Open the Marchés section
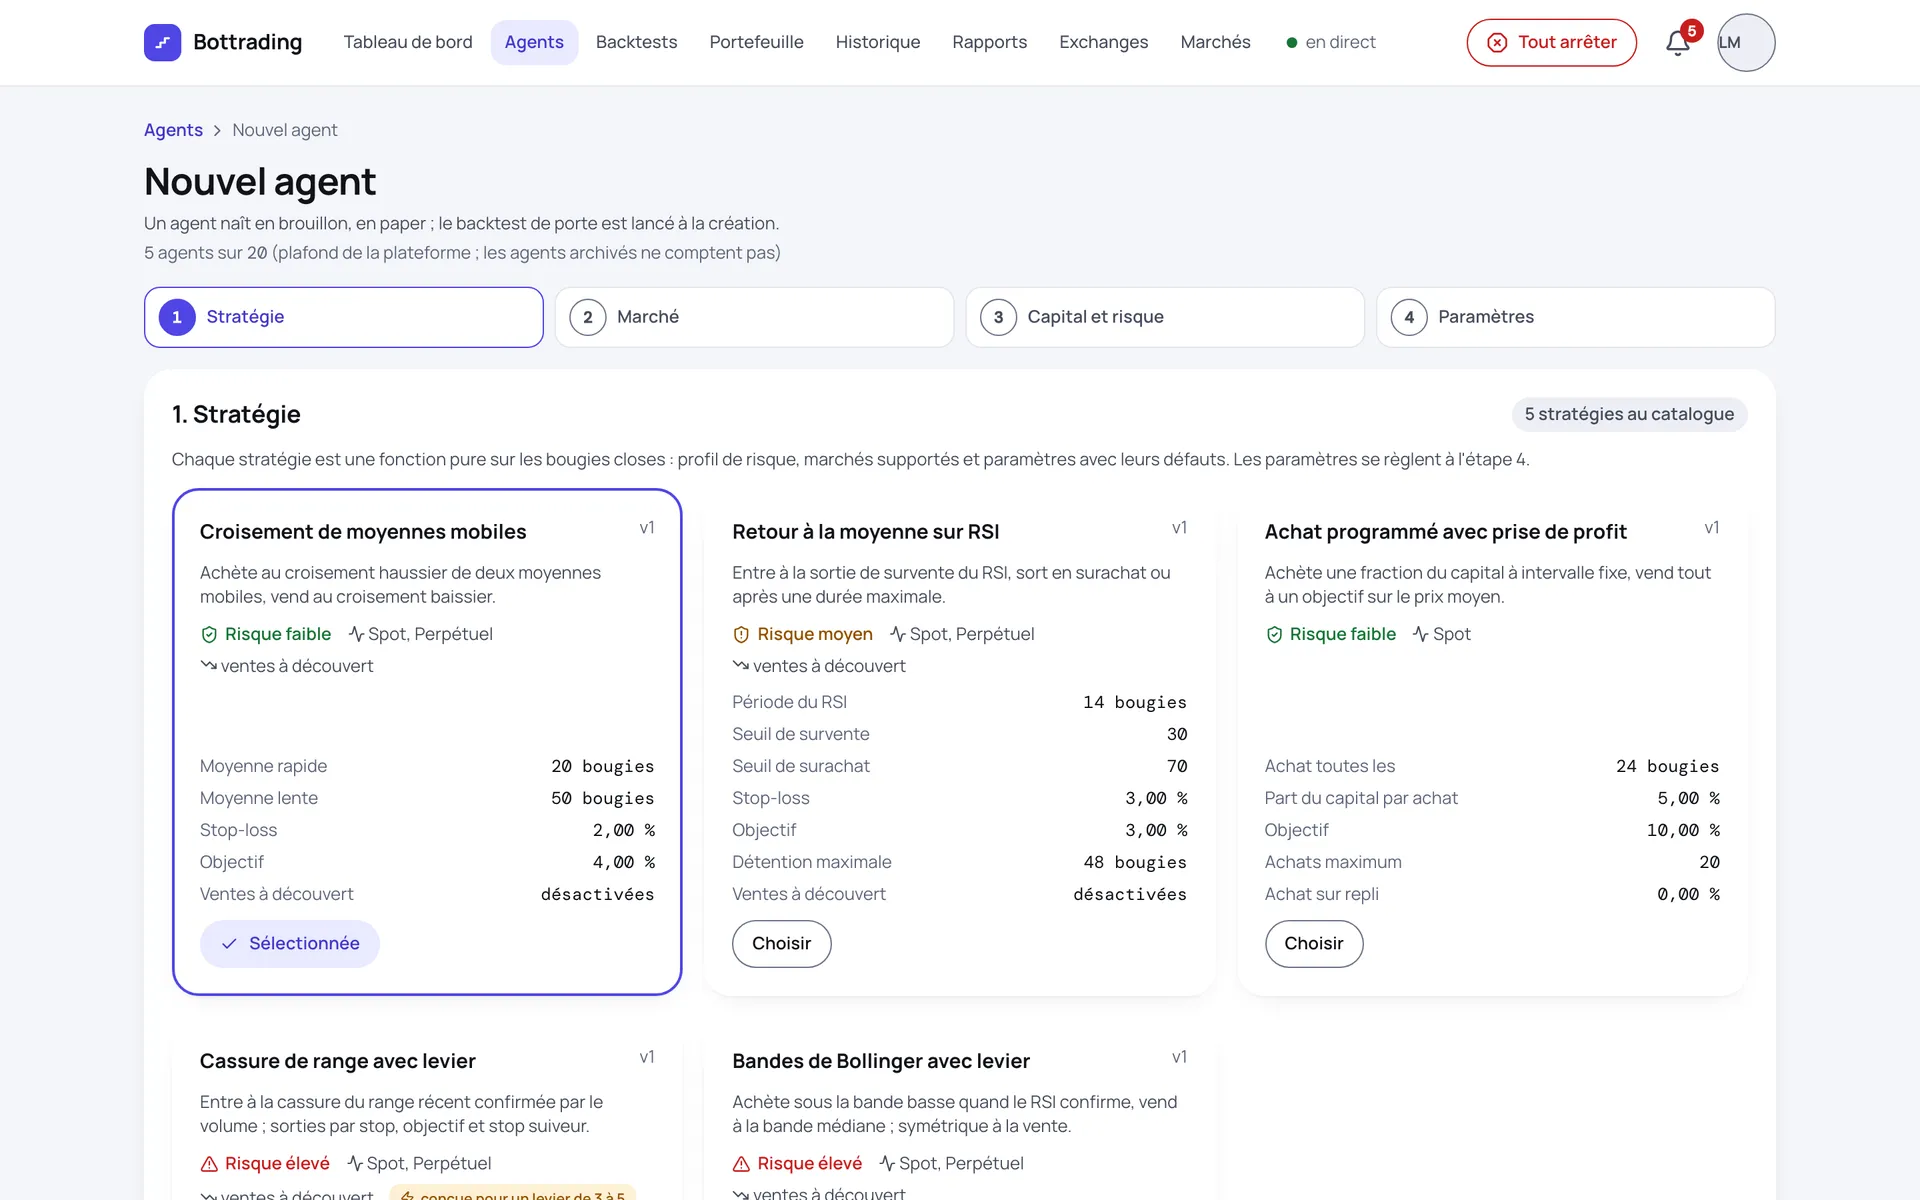The width and height of the screenshot is (1920, 1200). (1215, 42)
